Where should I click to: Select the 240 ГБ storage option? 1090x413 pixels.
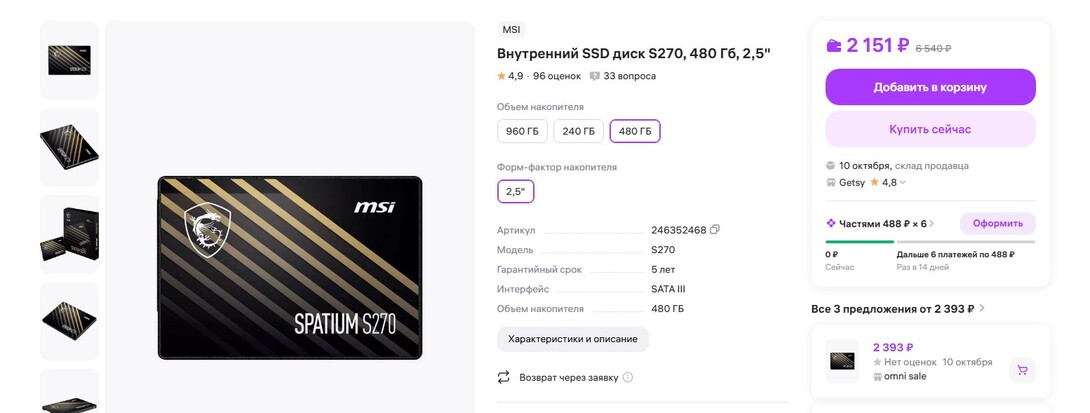(578, 131)
